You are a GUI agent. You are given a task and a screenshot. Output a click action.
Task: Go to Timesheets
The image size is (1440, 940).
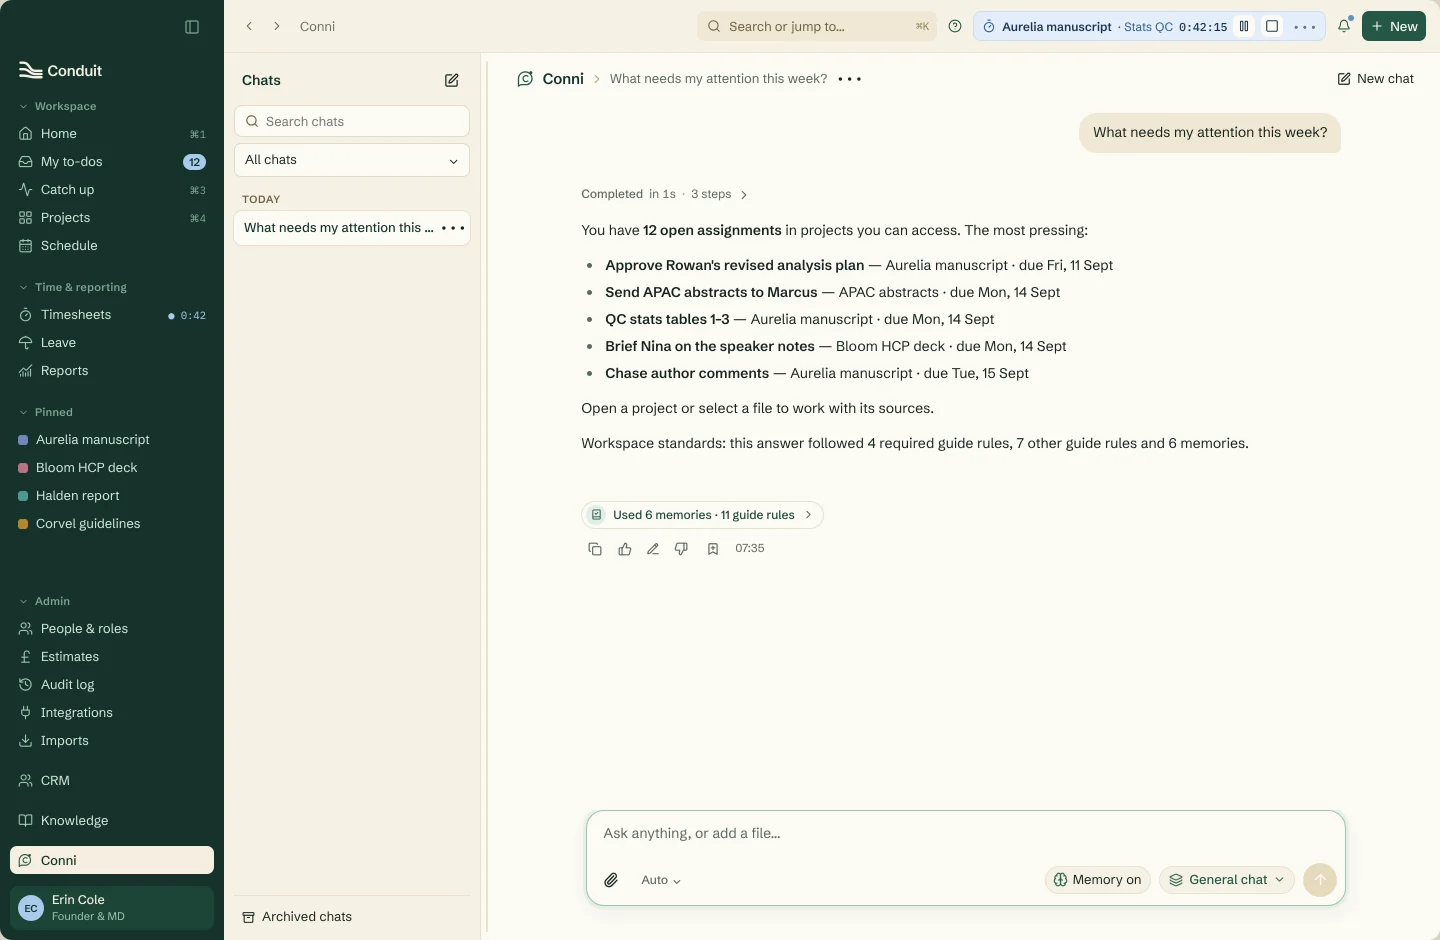112,315
